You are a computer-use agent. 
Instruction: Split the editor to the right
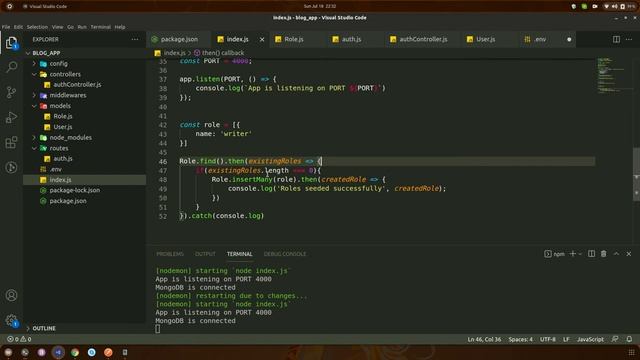(x=616, y=39)
